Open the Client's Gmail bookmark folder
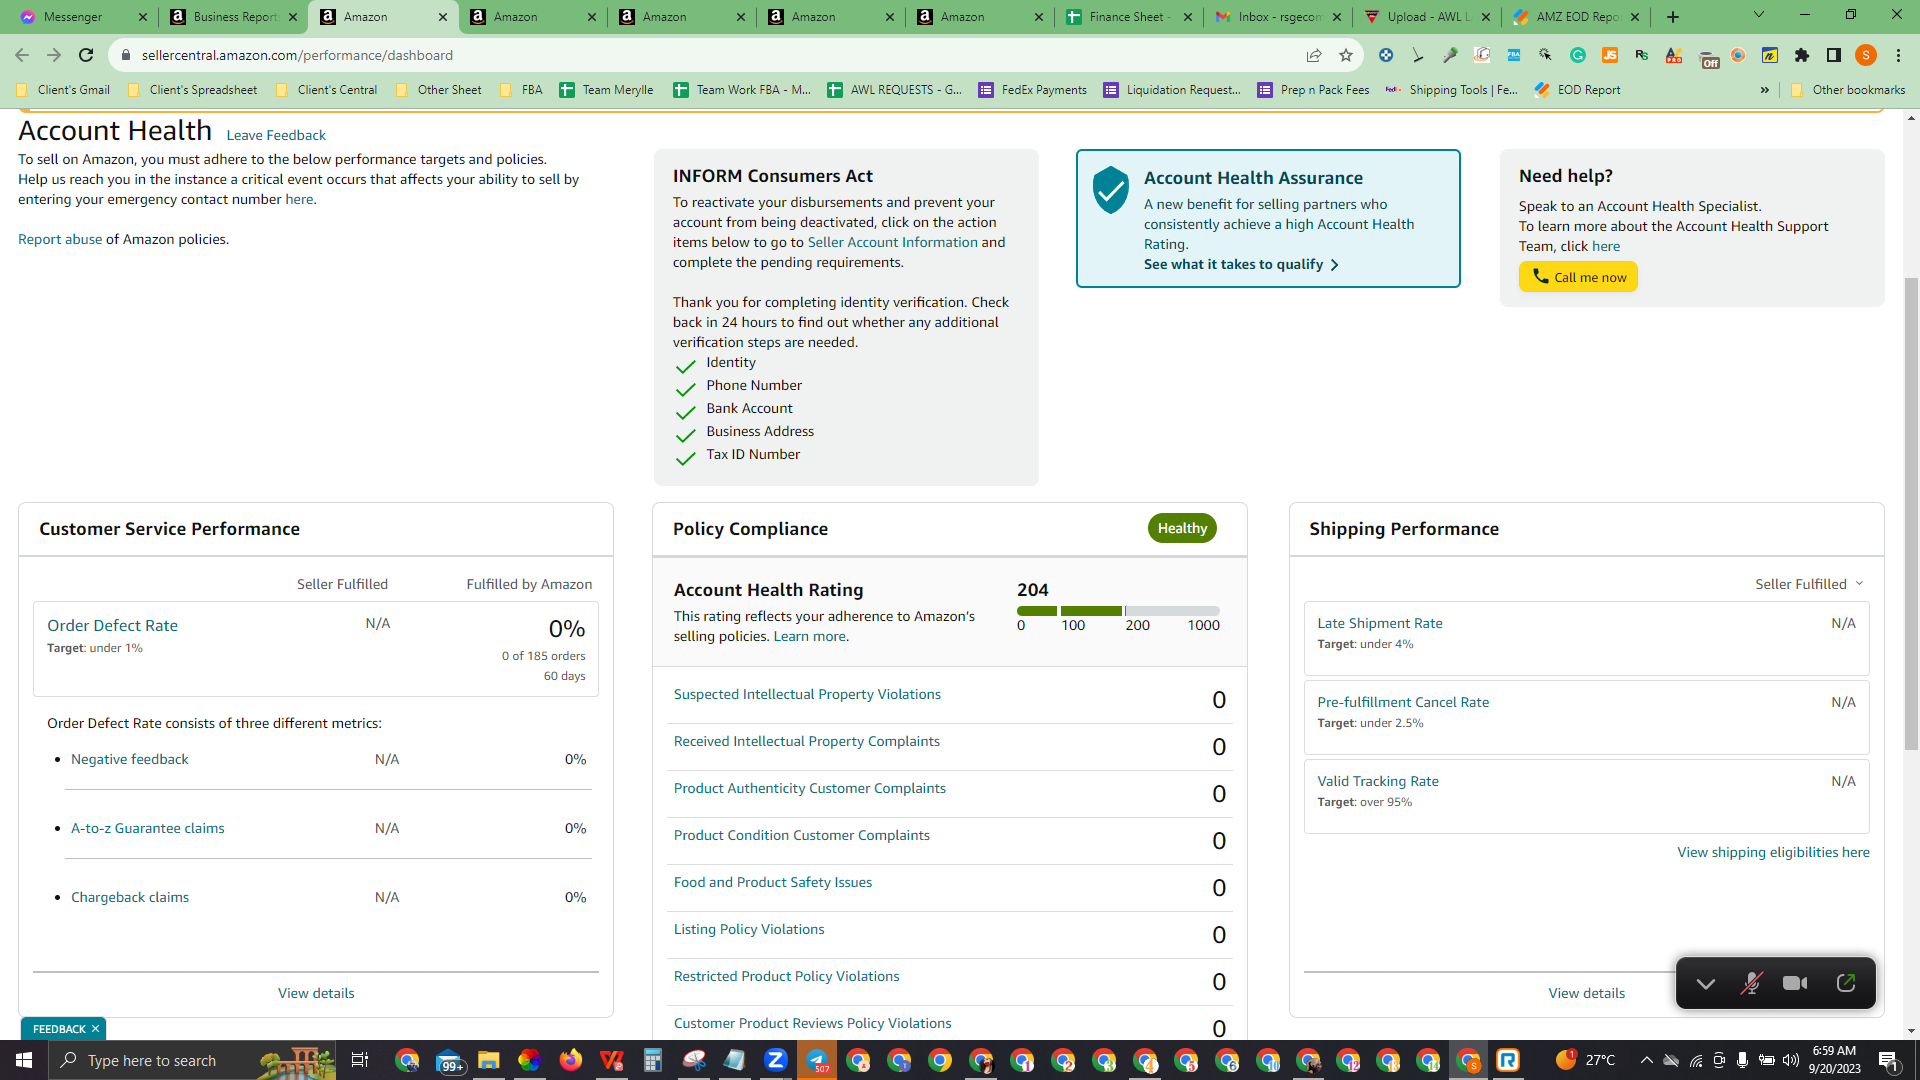 pyautogui.click(x=64, y=90)
